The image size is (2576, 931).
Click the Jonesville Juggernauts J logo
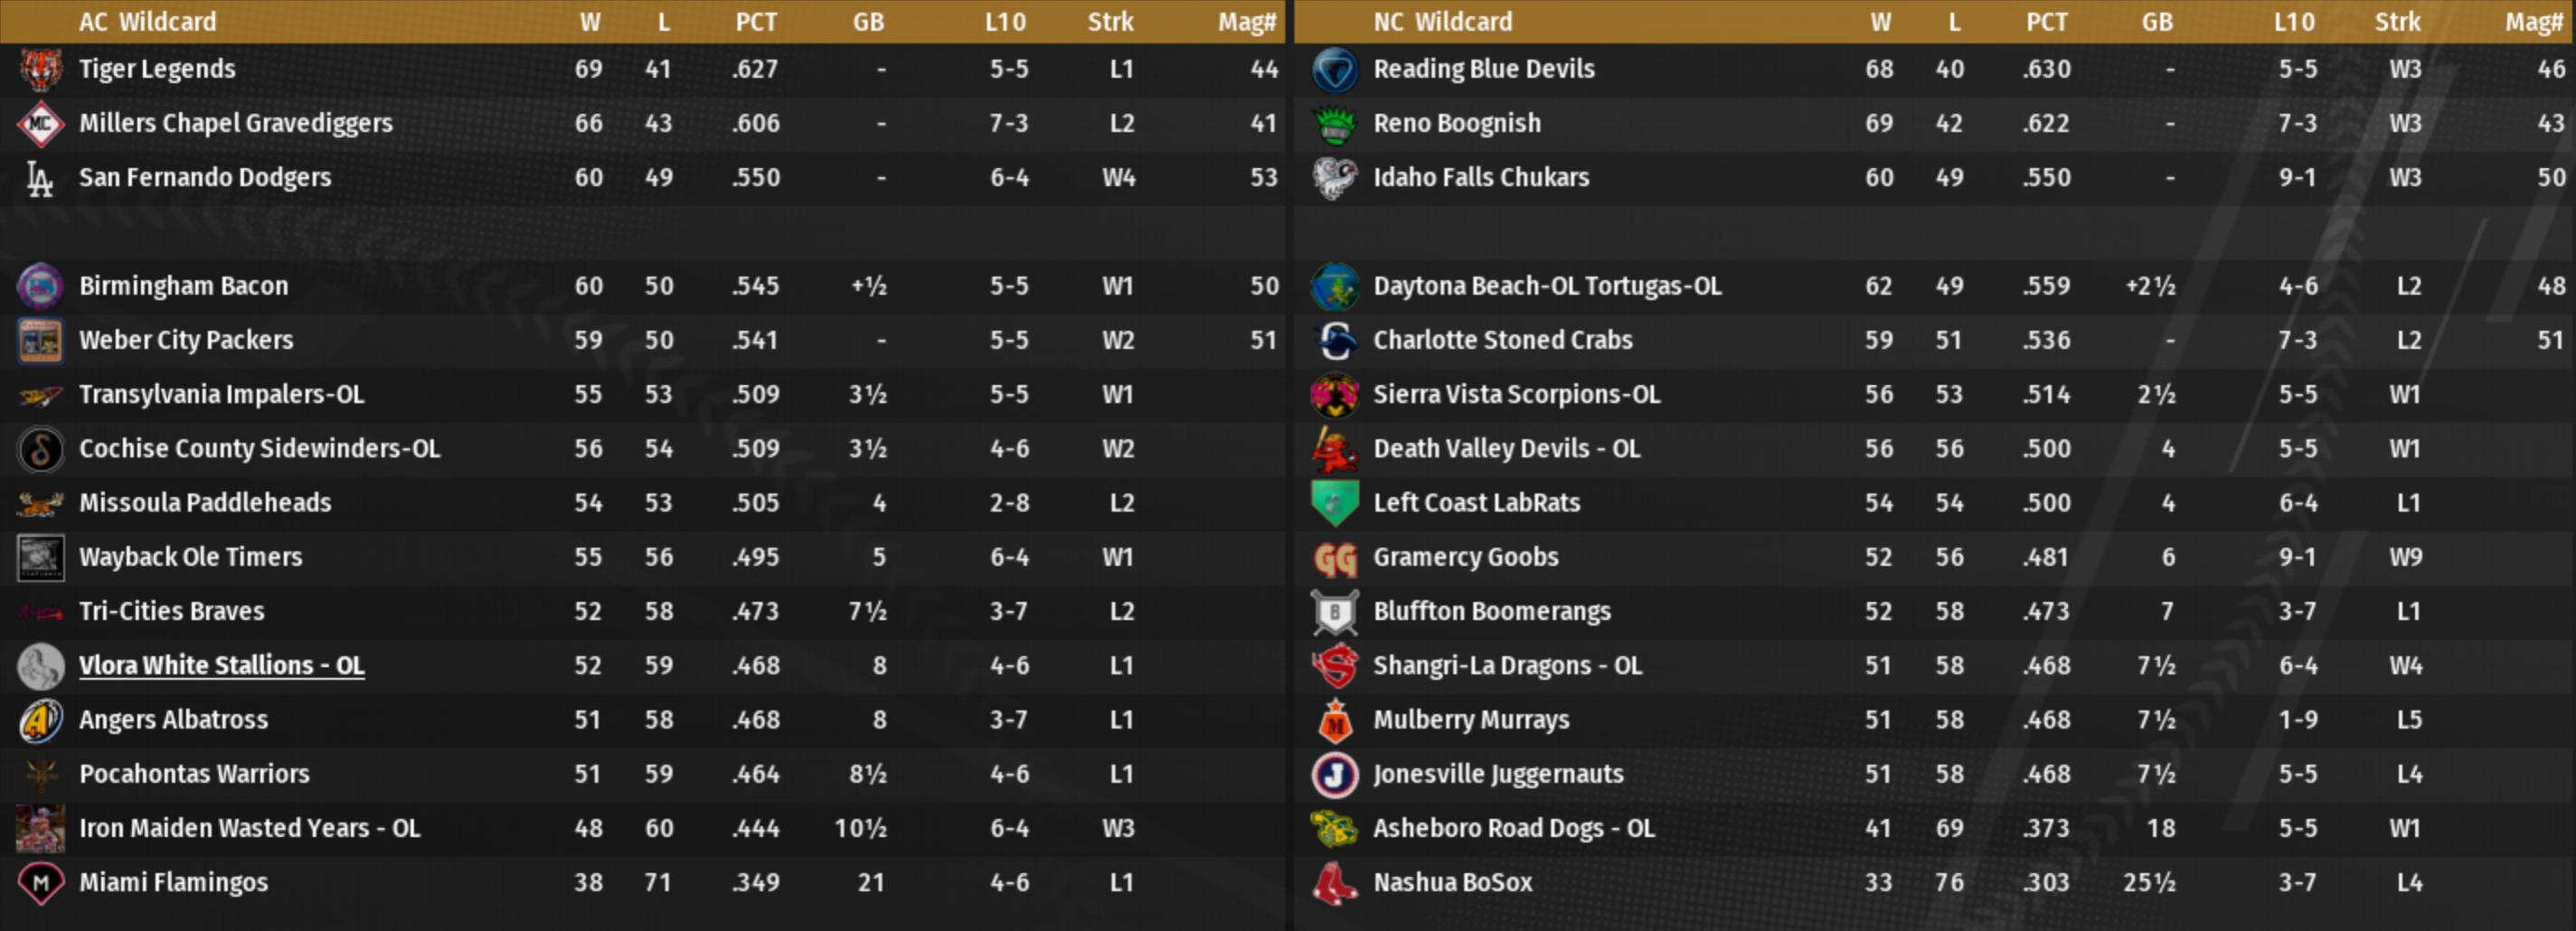click(1335, 775)
